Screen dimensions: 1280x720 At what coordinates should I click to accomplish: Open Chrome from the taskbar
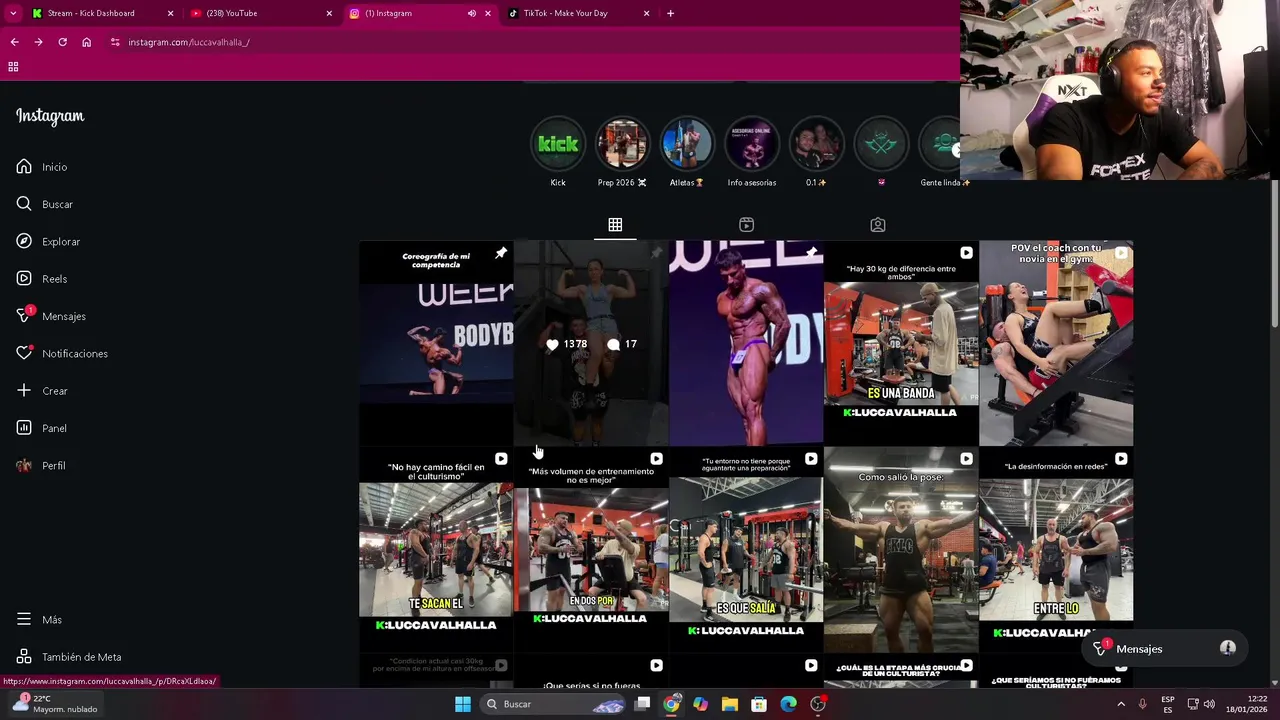point(671,704)
